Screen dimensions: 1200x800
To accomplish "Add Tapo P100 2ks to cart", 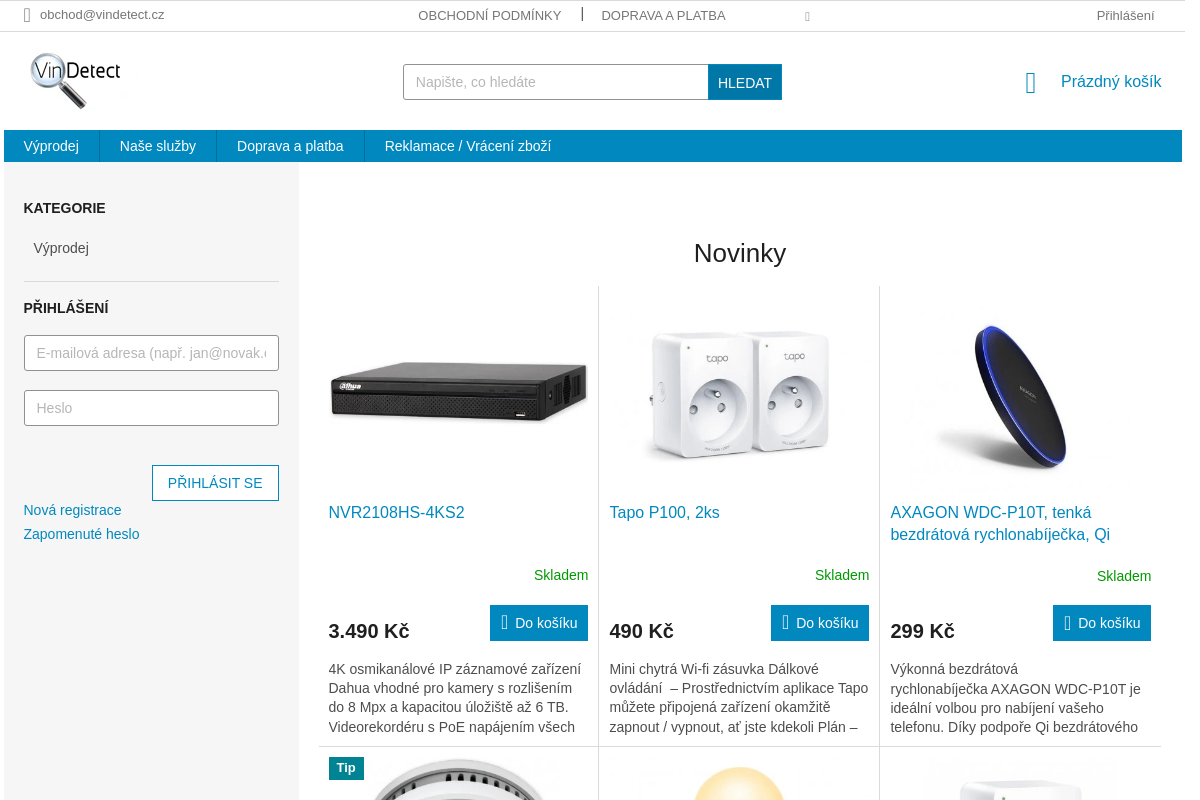I will click(820, 623).
